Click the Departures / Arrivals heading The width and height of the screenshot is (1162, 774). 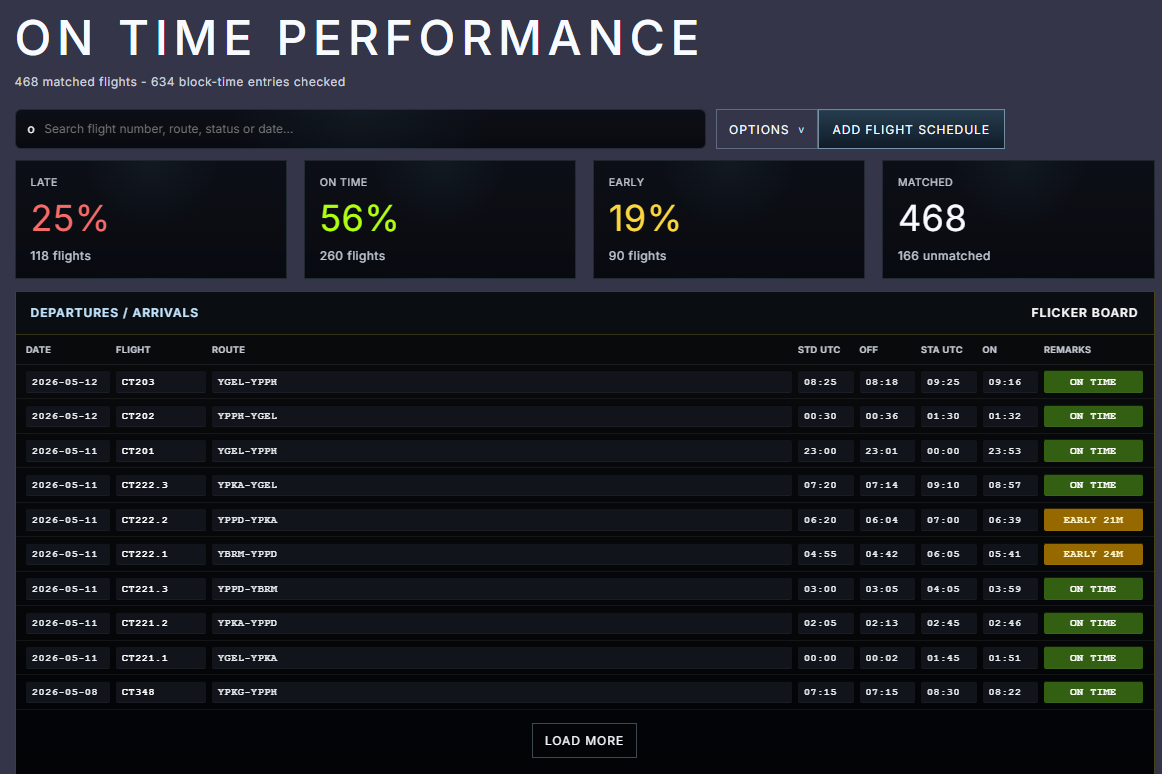(x=114, y=313)
